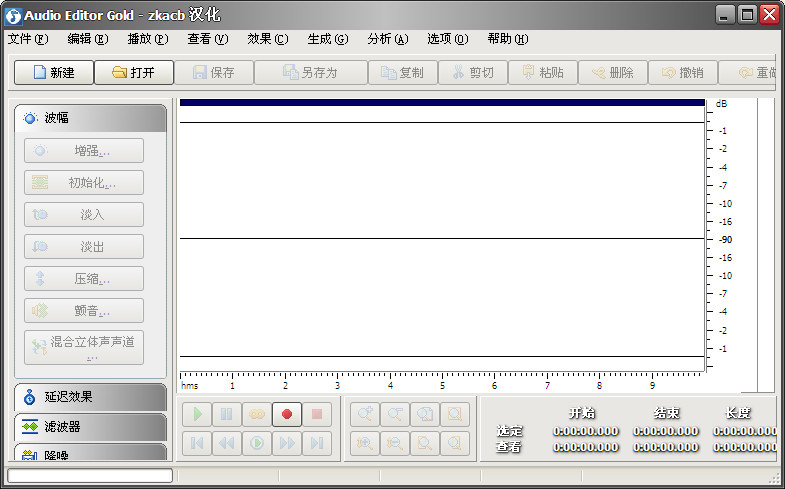The width and height of the screenshot is (785, 489).
Task: Expand the 延迟效果 delay effects section
Action: [x=91, y=397]
